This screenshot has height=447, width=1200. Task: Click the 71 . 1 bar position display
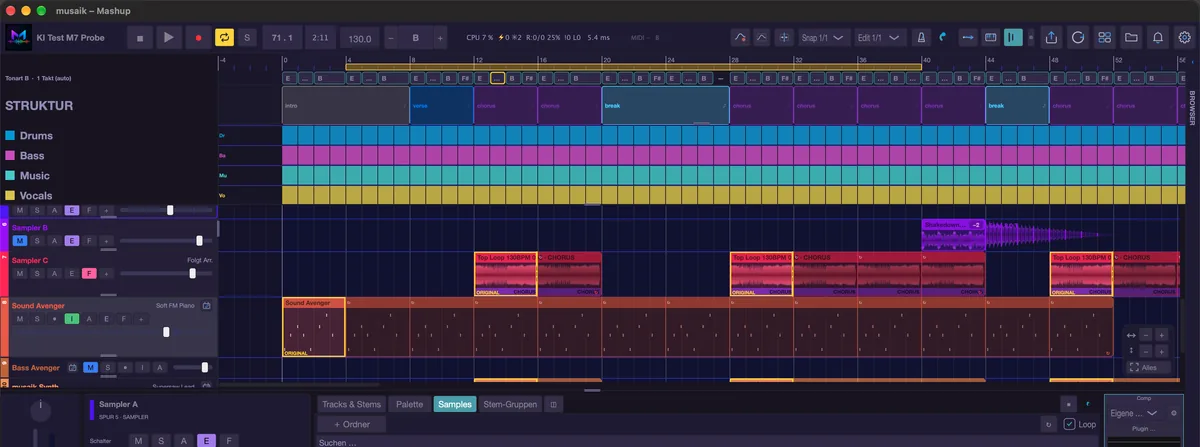[x=282, y=38]
